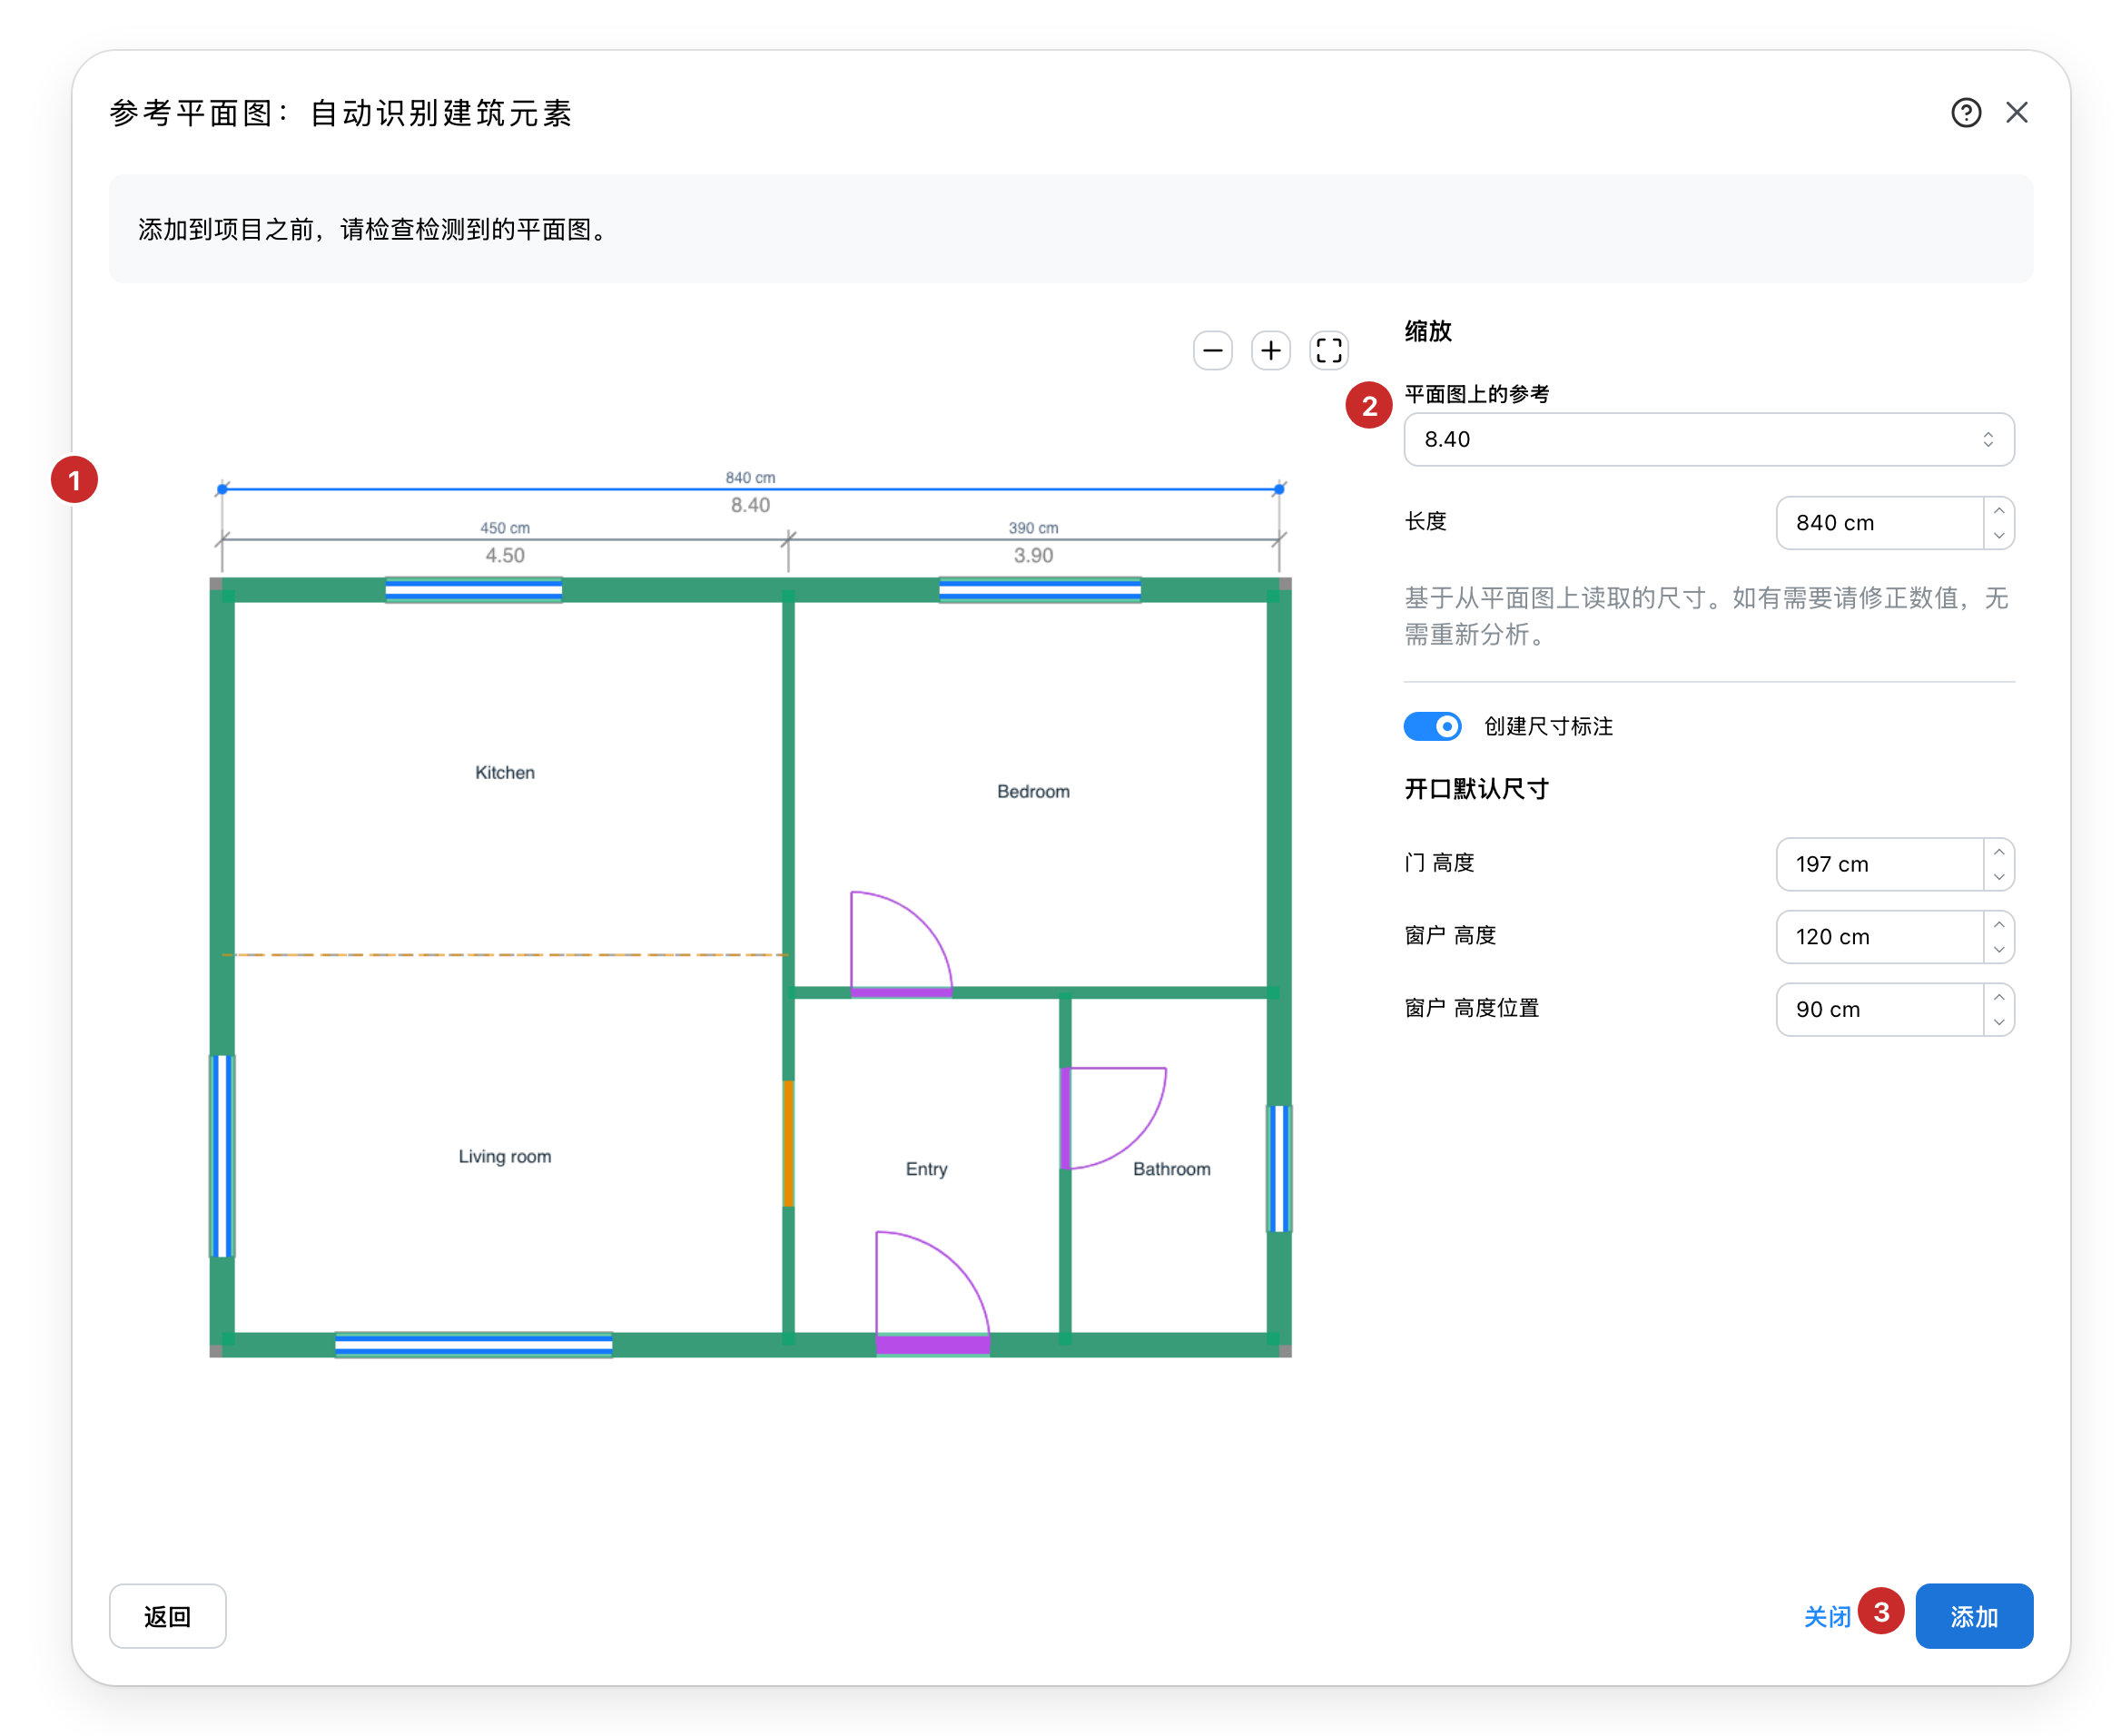The width and height of the screenshot is (2121, 1736).
Task: Select the Living room bottom wall window
Action: pyautogui.click(x=473, y=1345)
